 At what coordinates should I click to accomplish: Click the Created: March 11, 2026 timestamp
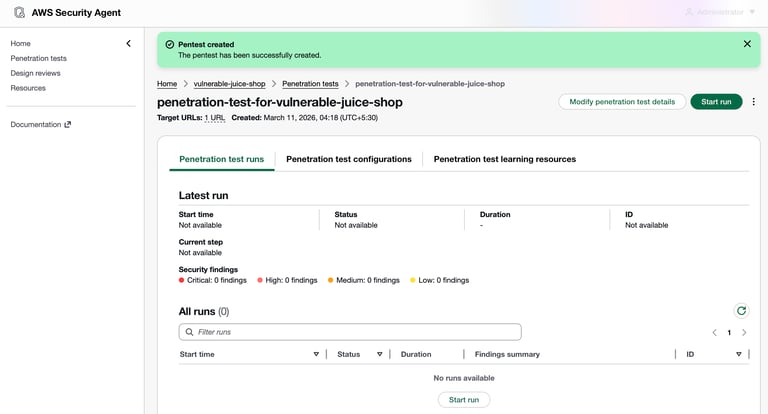tap(305, 118)
